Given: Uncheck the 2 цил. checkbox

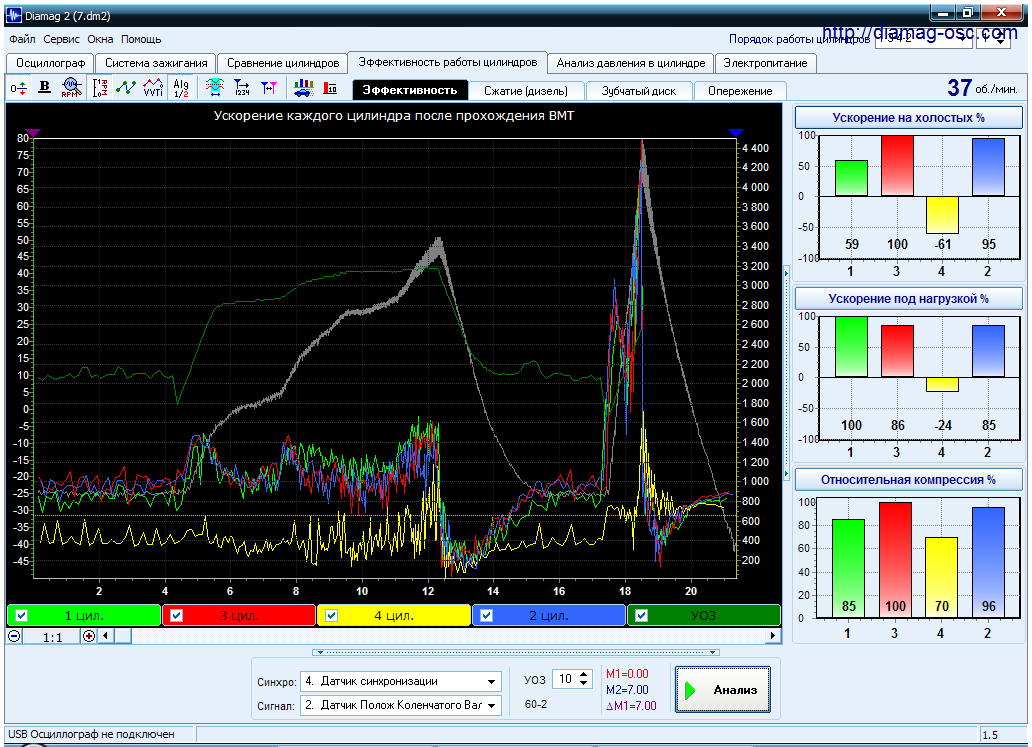Looking at the screenshot, I should click(486, 615).
